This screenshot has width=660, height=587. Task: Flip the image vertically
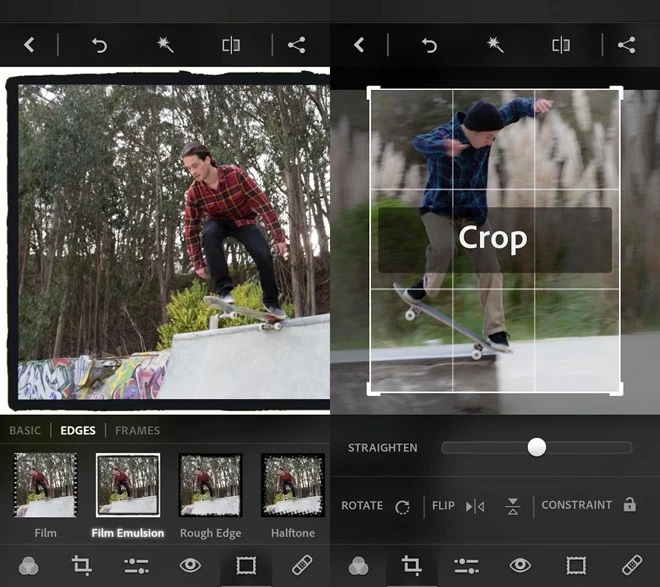(x=513, y=506)
